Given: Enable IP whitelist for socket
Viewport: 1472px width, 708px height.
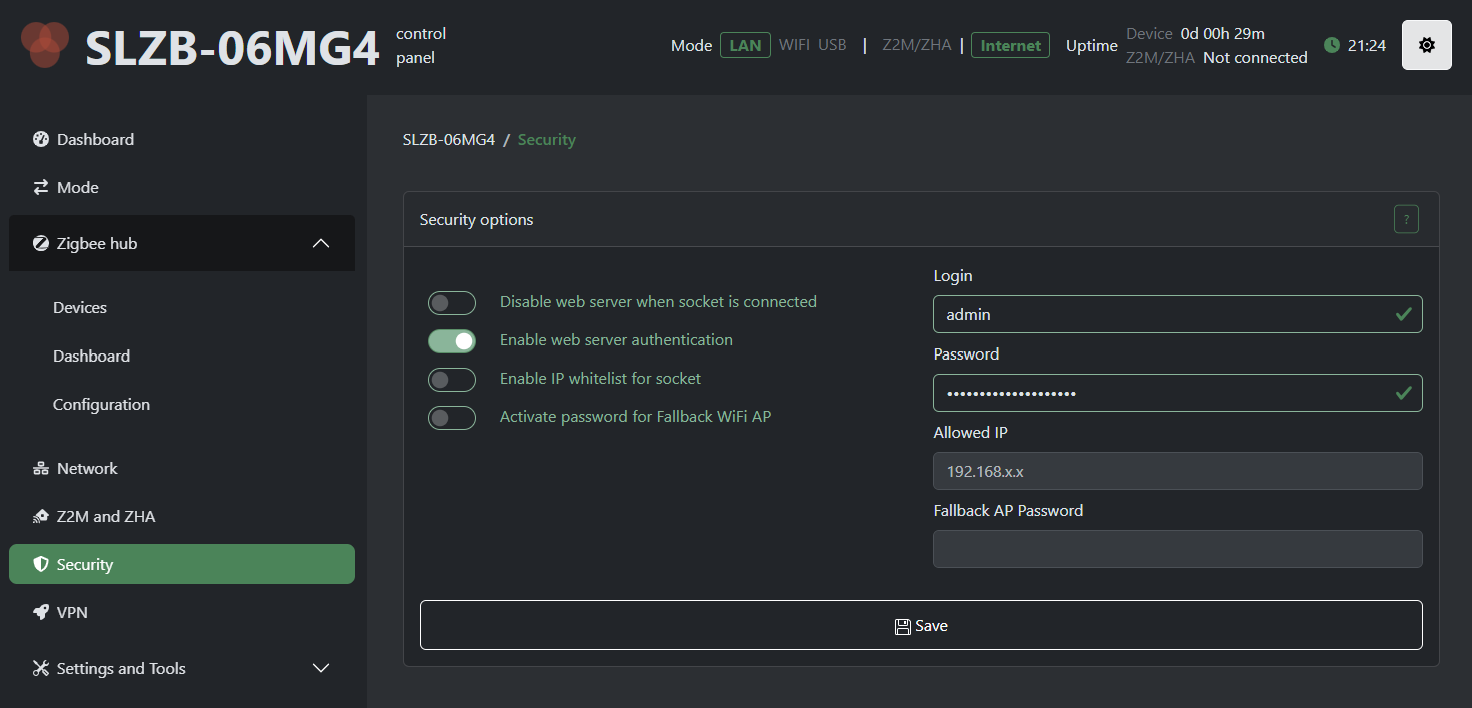Looking at the screenshot, I should pyautogui.click(x=451, y=379).
